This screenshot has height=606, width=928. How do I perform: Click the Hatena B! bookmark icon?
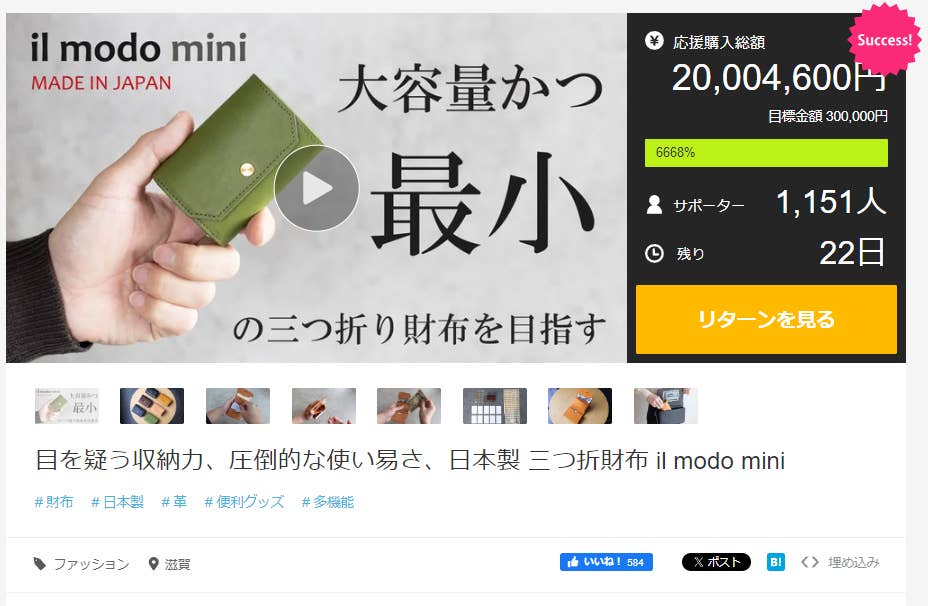776,562
